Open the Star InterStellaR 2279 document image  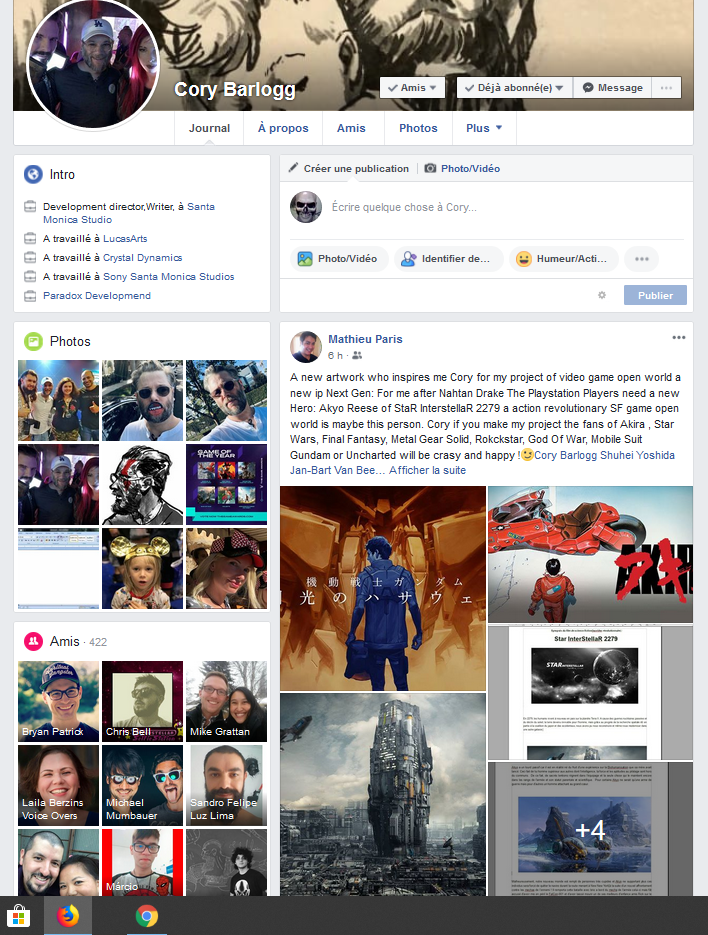590,693
